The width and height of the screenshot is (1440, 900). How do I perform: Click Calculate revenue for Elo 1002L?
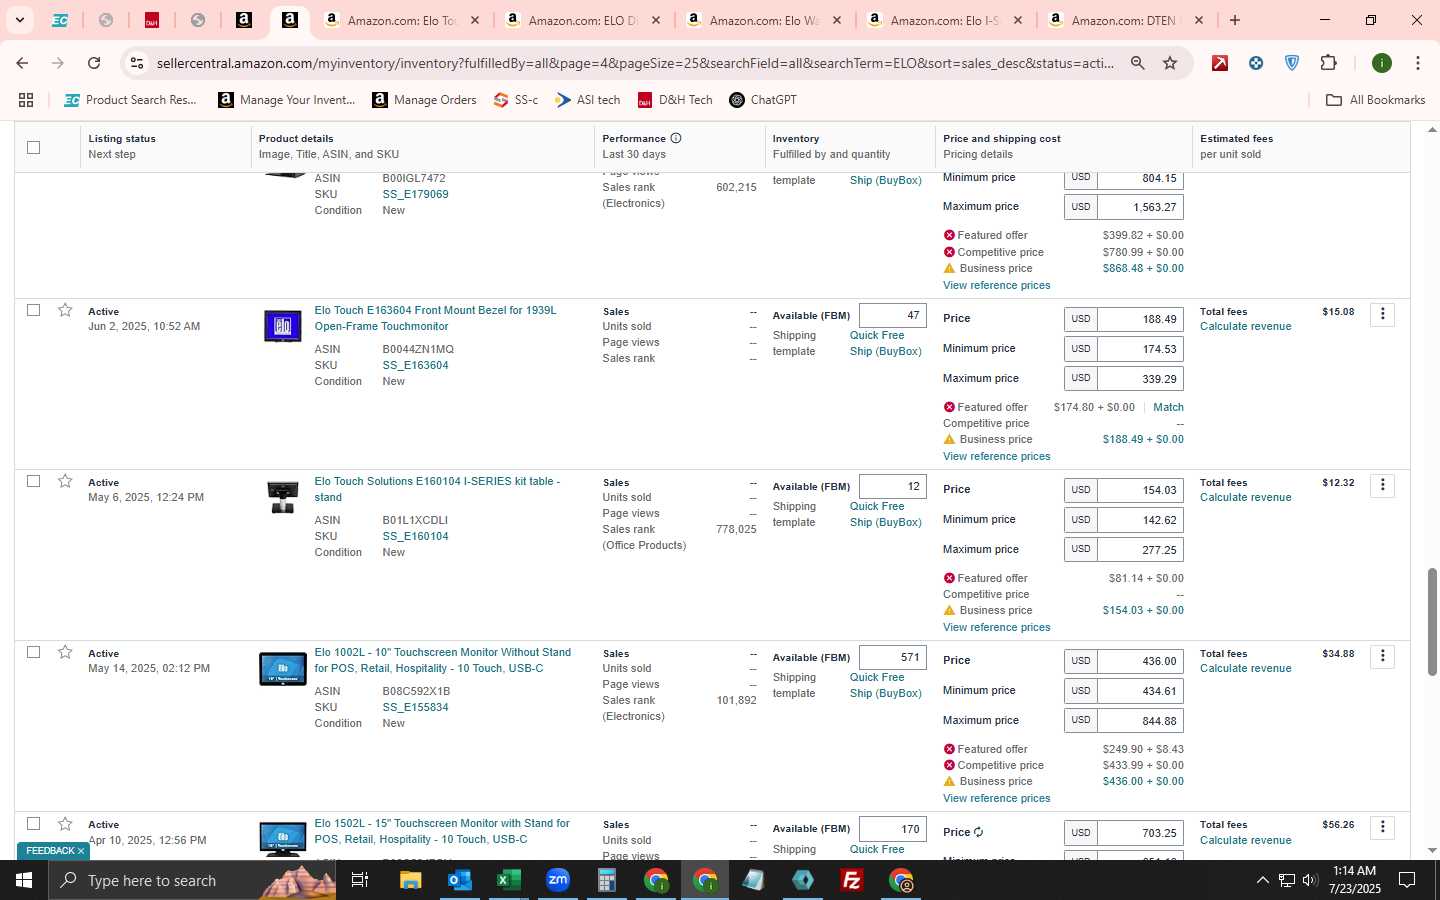1245,669
